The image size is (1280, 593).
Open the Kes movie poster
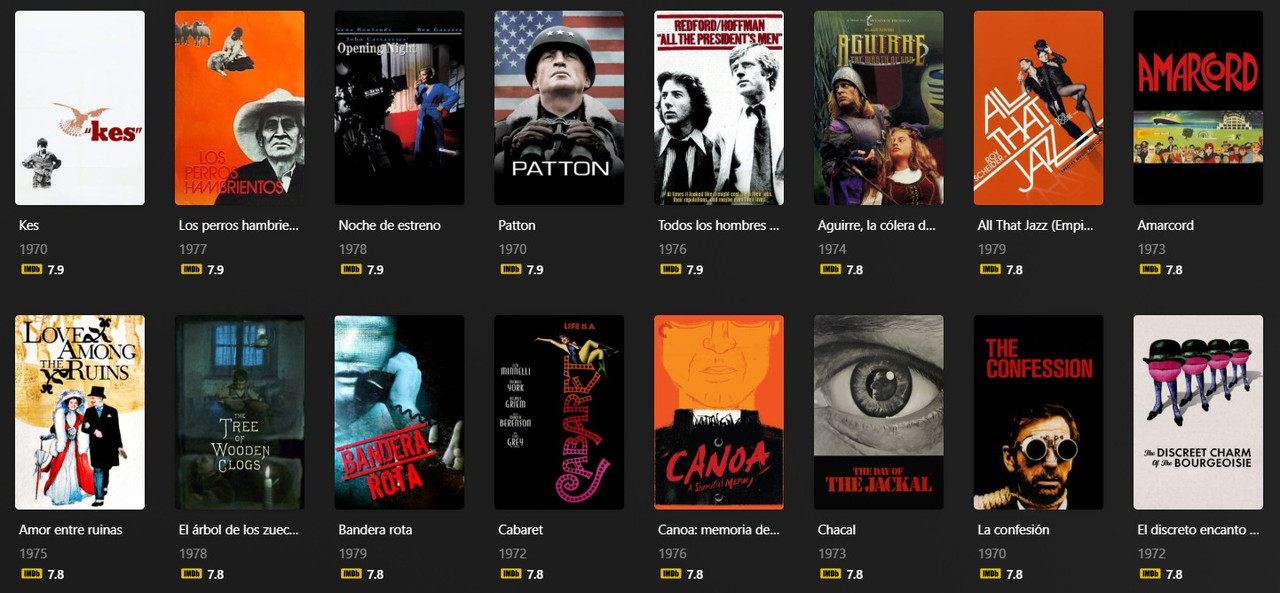point(80,108)
